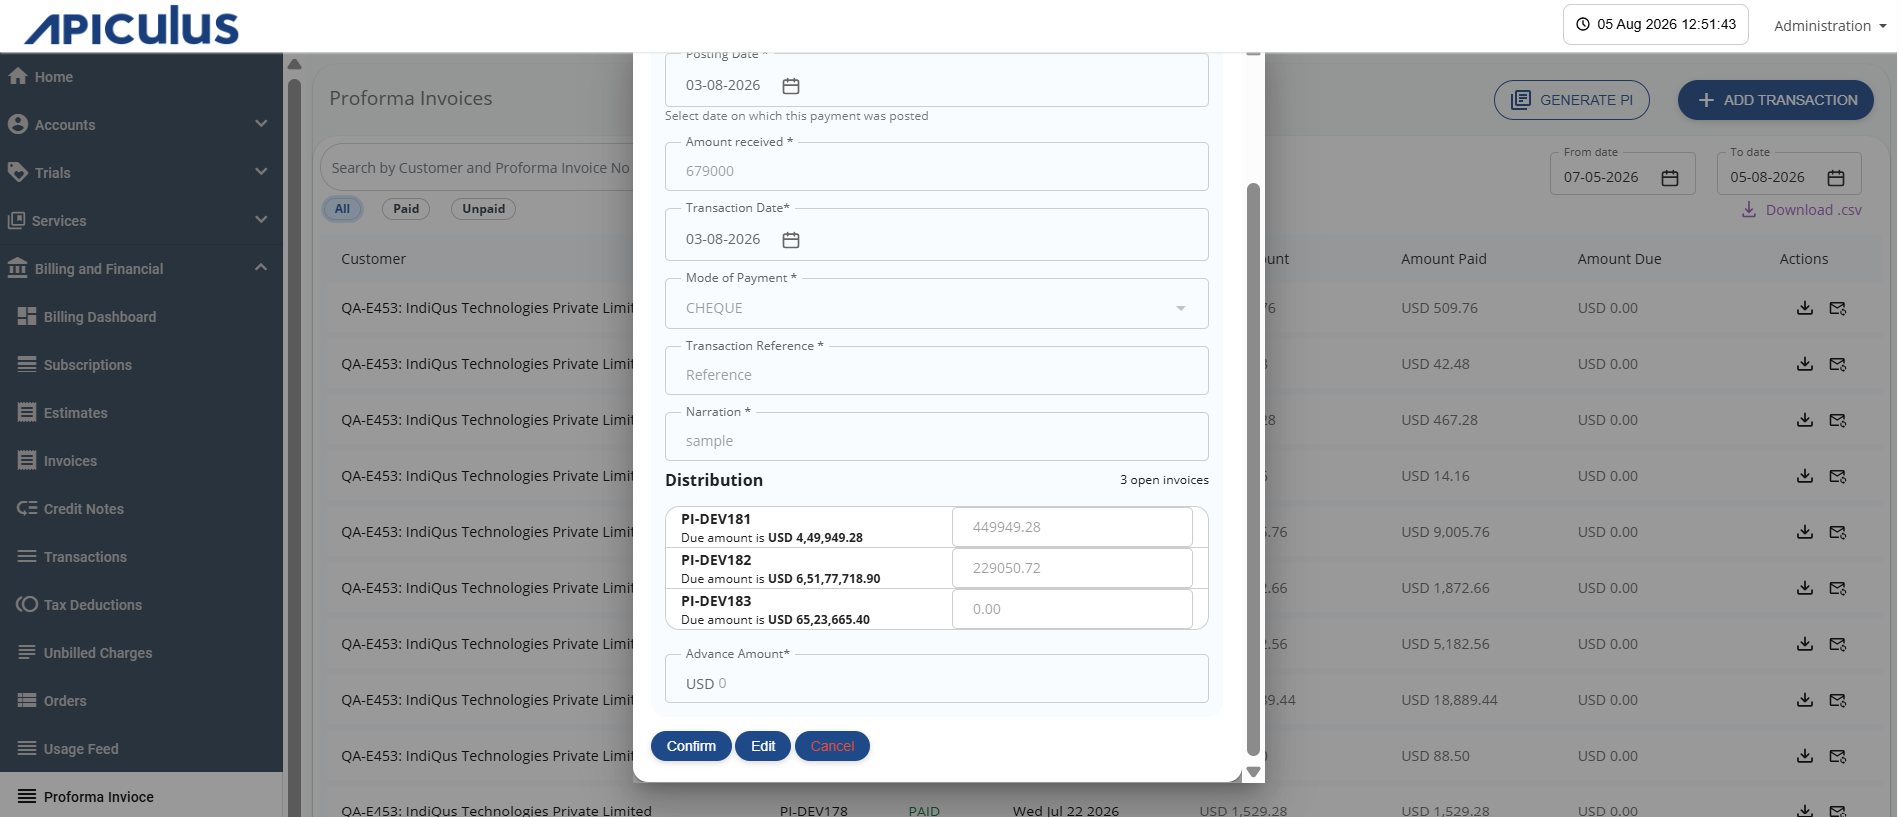Email invoice in the USD 88.50 row
The width and height of the screenshot is (1899, 817).
(x=1838, y=756)
